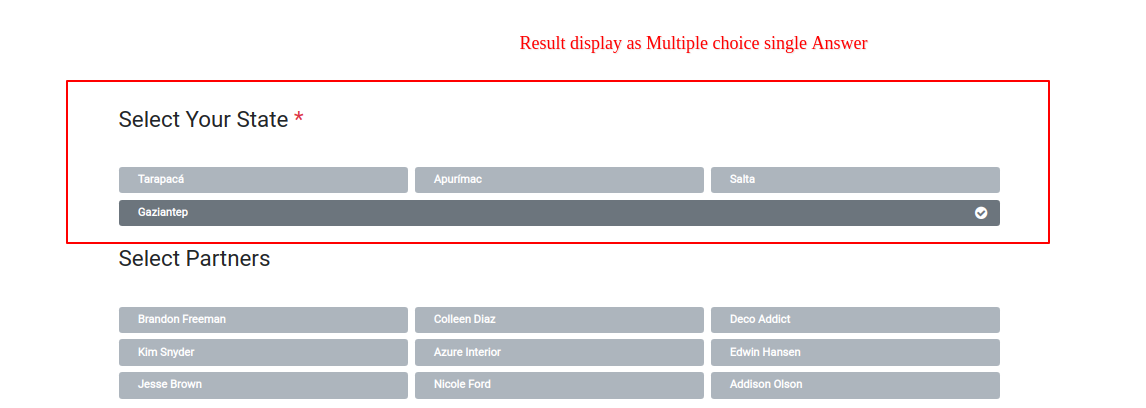Click the checkmark icon on Gaziantep
This screenshot has height=408, width=1146.
tap(981, 213)
